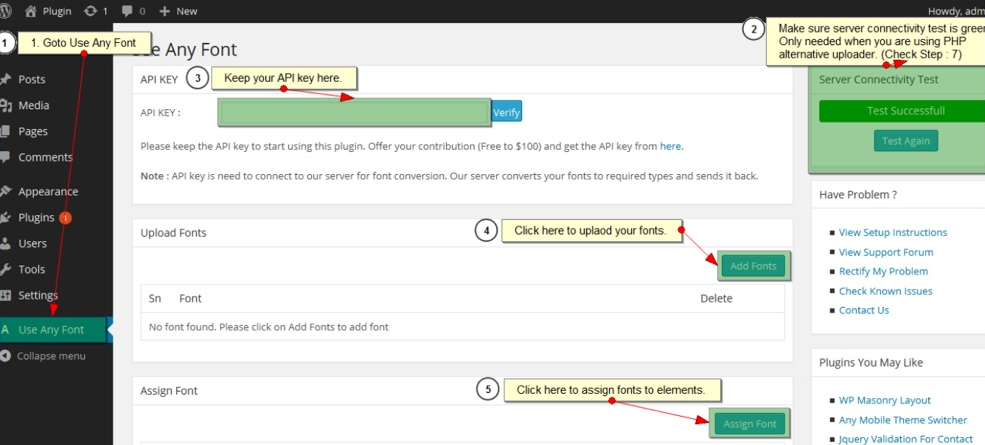Click the Sn column header
This screenshot has height=445, width=985.
155,298
